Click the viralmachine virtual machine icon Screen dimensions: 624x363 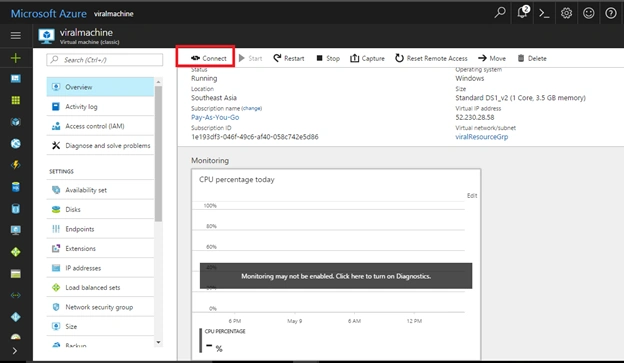[47, 36]
